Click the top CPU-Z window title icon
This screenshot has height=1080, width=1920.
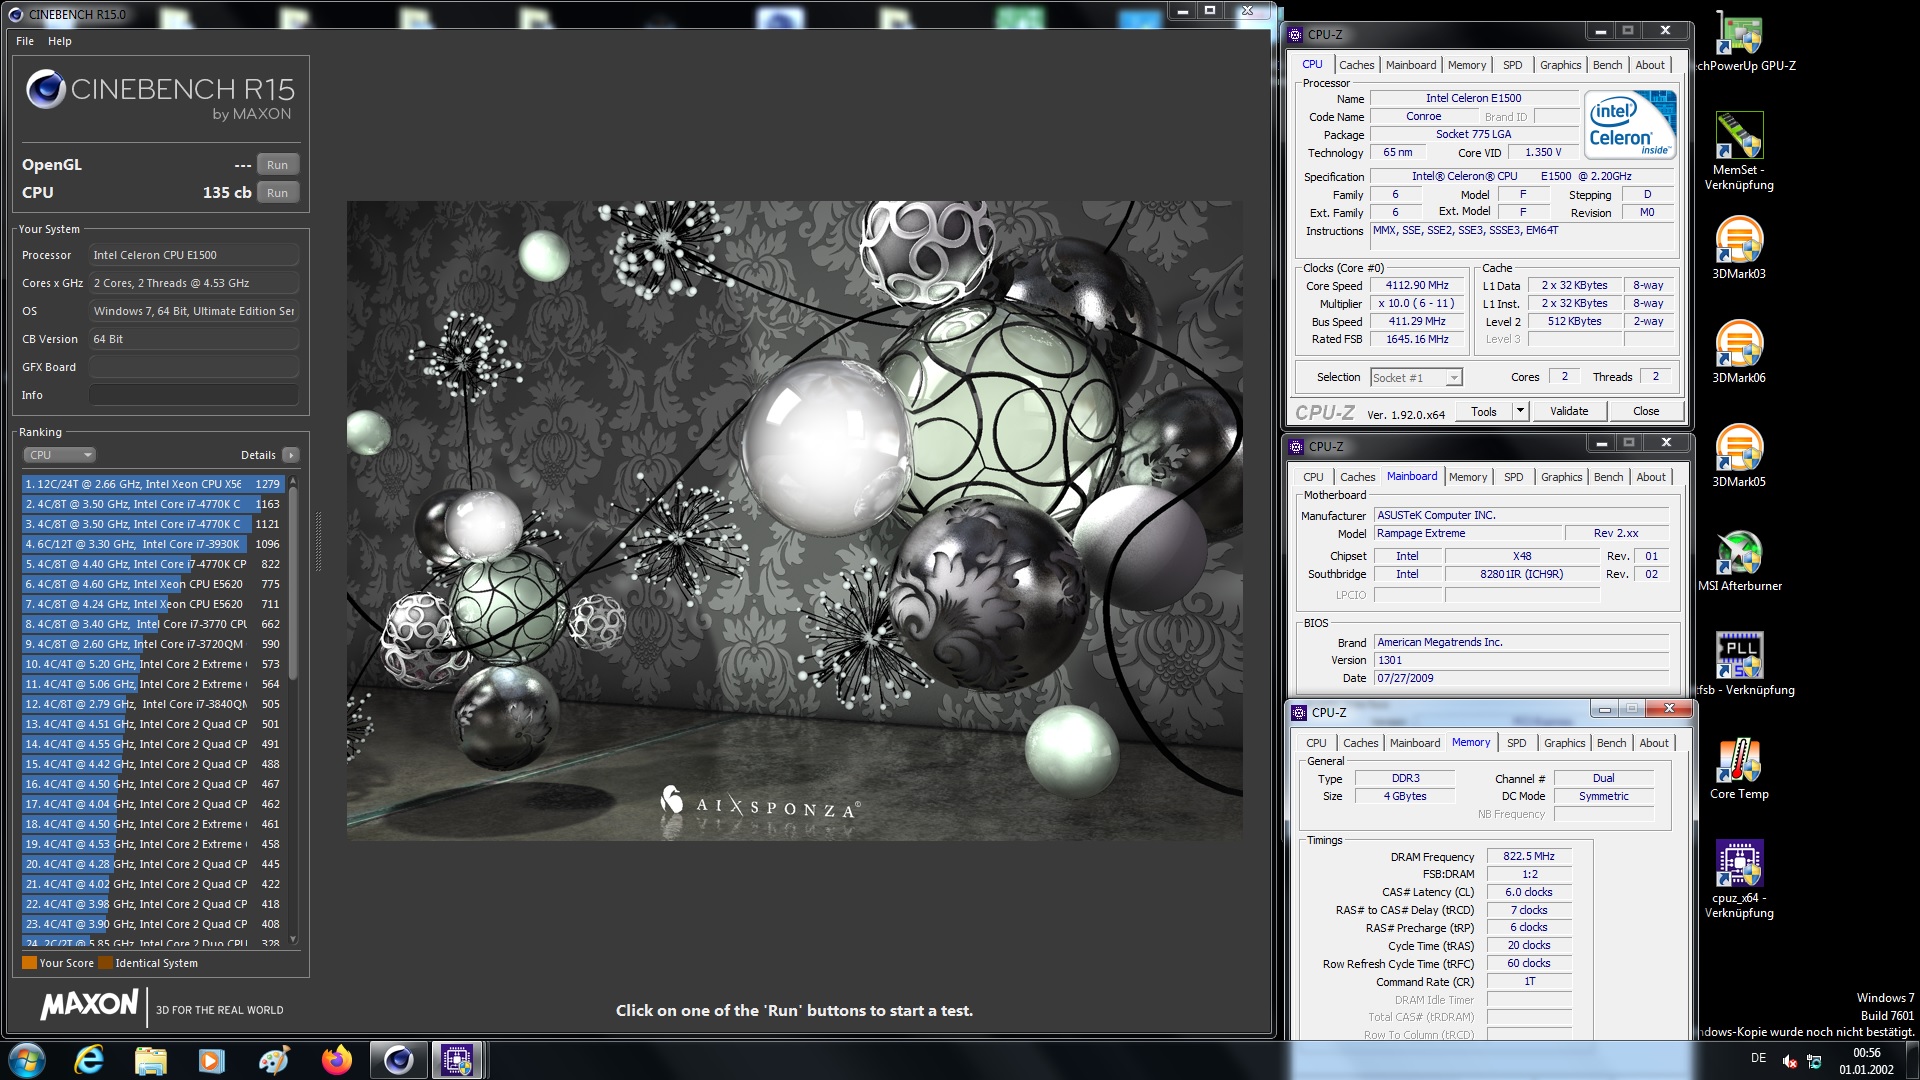[x=1296, y=34]
